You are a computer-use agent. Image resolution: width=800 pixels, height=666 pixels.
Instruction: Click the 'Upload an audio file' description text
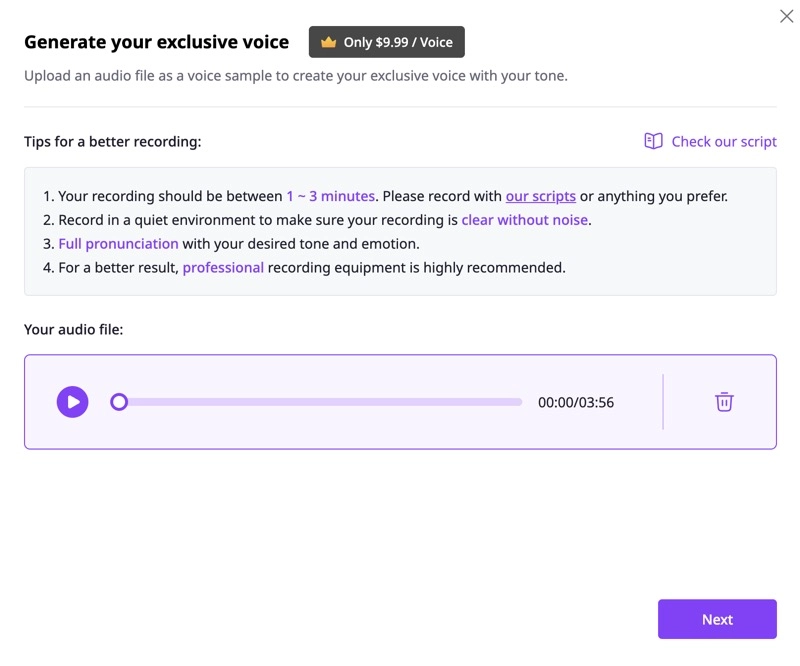pyautogui.click(x=295, y=75)
